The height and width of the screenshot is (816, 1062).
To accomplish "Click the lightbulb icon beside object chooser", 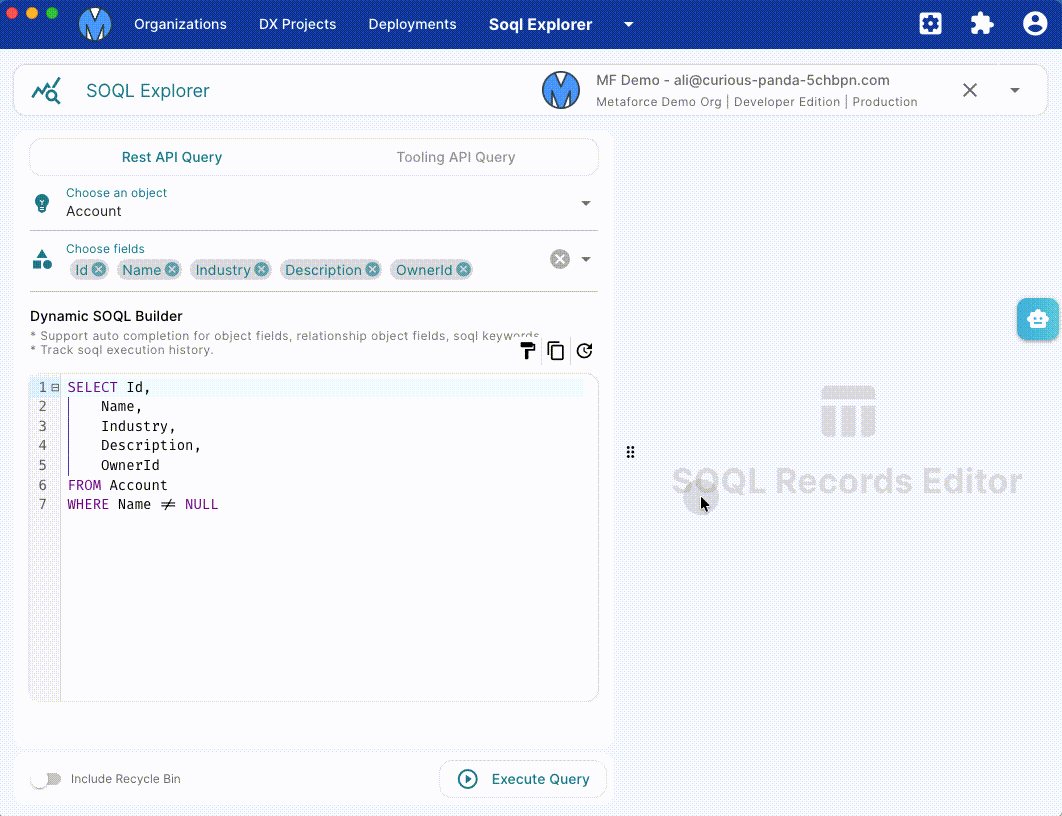I will (42, 203).
